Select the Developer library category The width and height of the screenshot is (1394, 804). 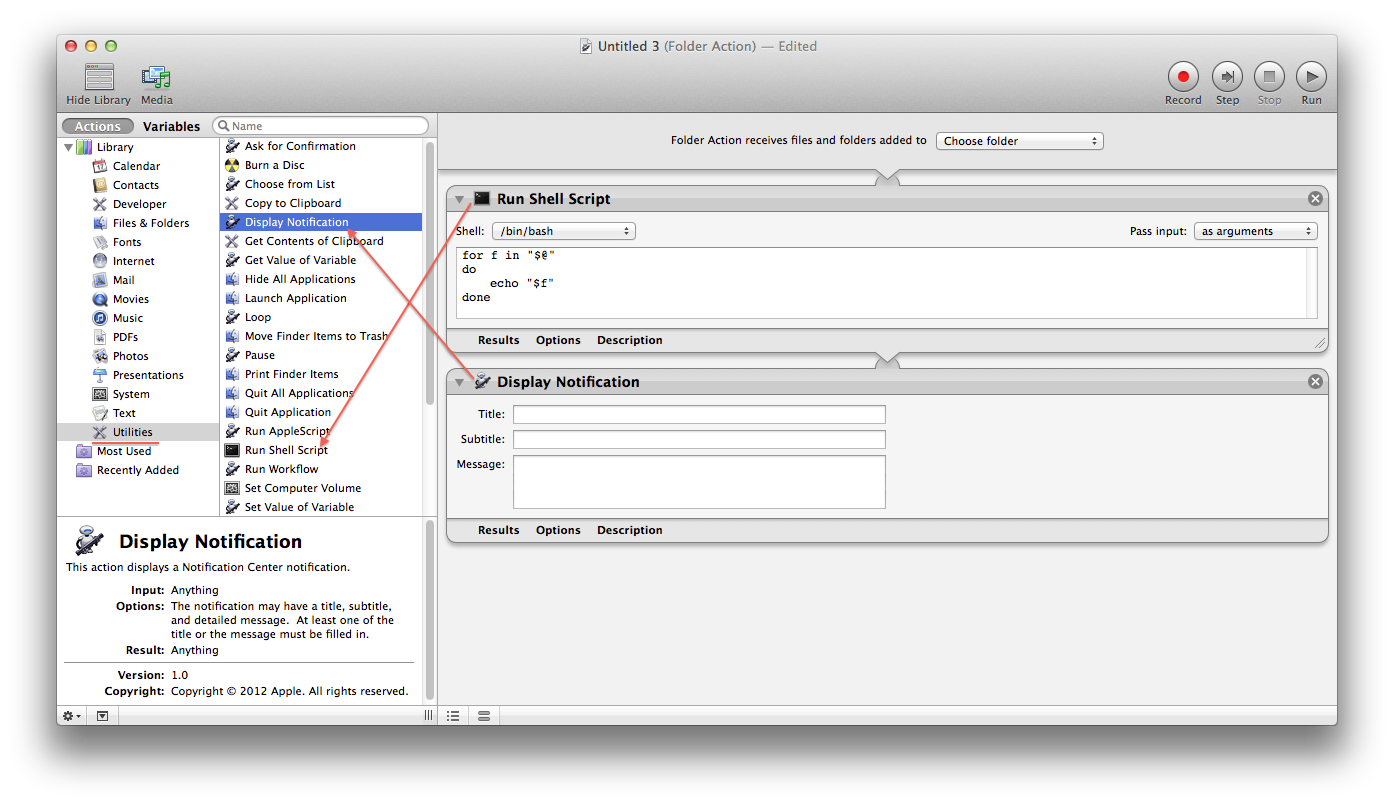140,204
